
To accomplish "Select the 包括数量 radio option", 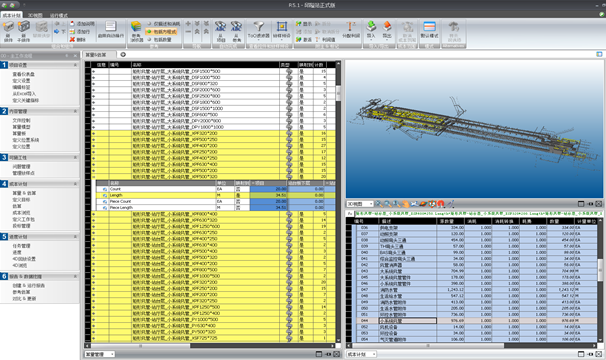I will tap(159, 39).
